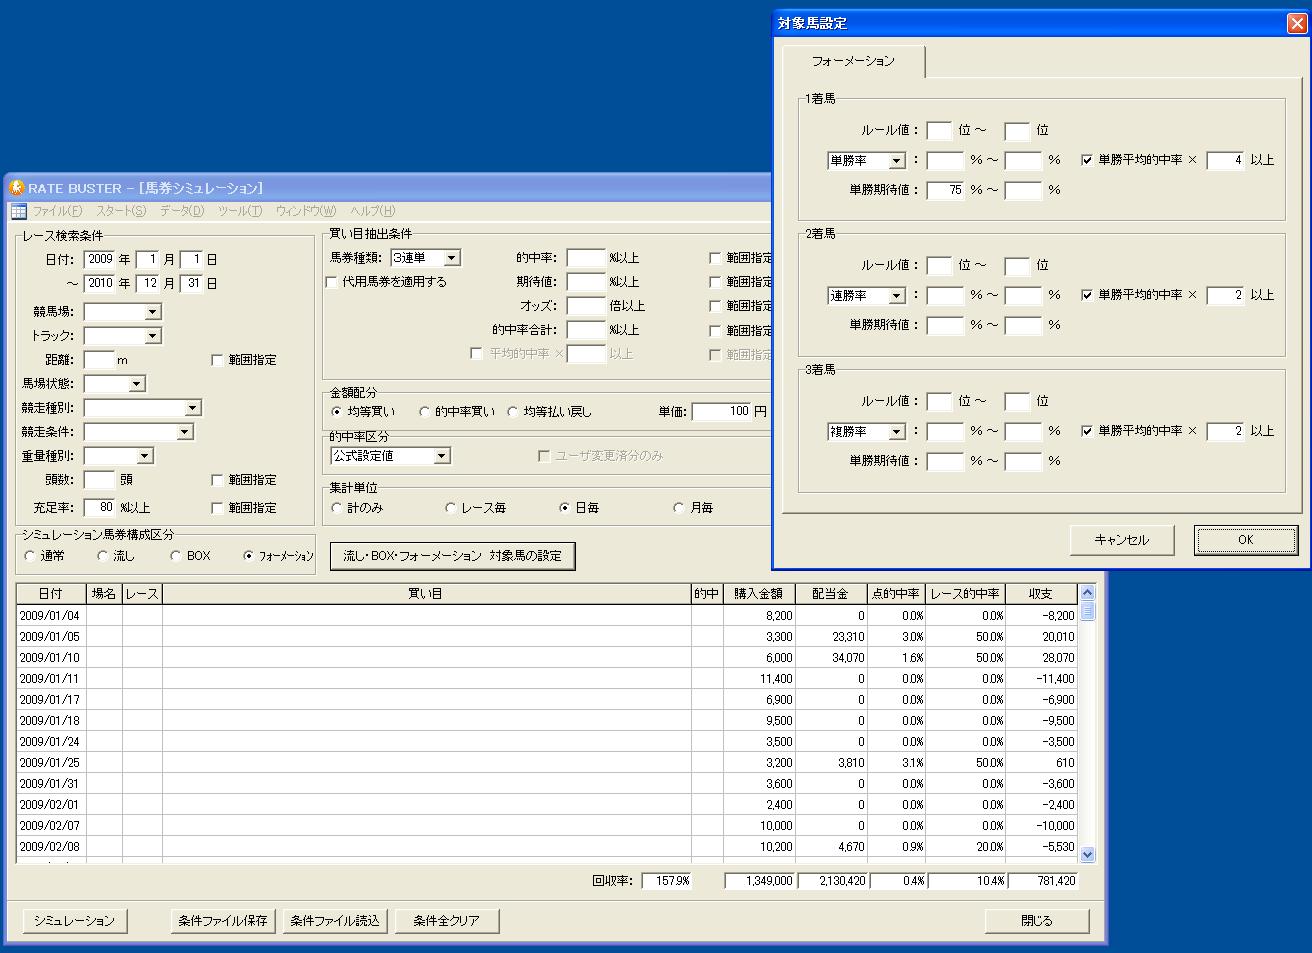Select the BOX radio button
1312x953 pixels.
(176, 556)
